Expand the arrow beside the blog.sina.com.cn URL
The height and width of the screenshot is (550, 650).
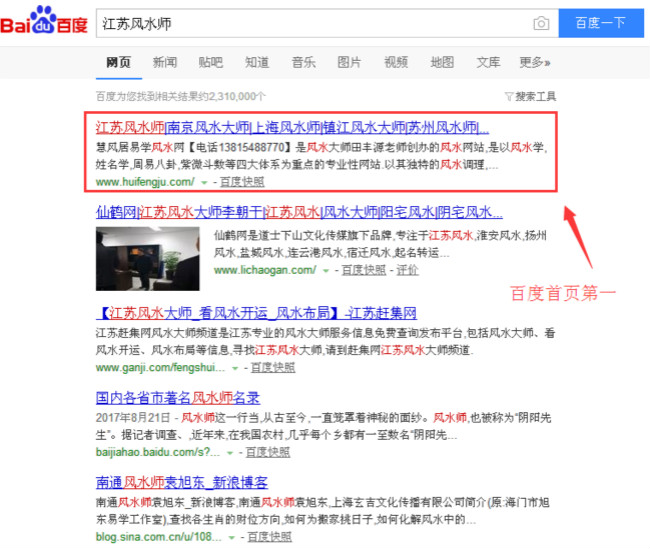[x=235, y=536]
